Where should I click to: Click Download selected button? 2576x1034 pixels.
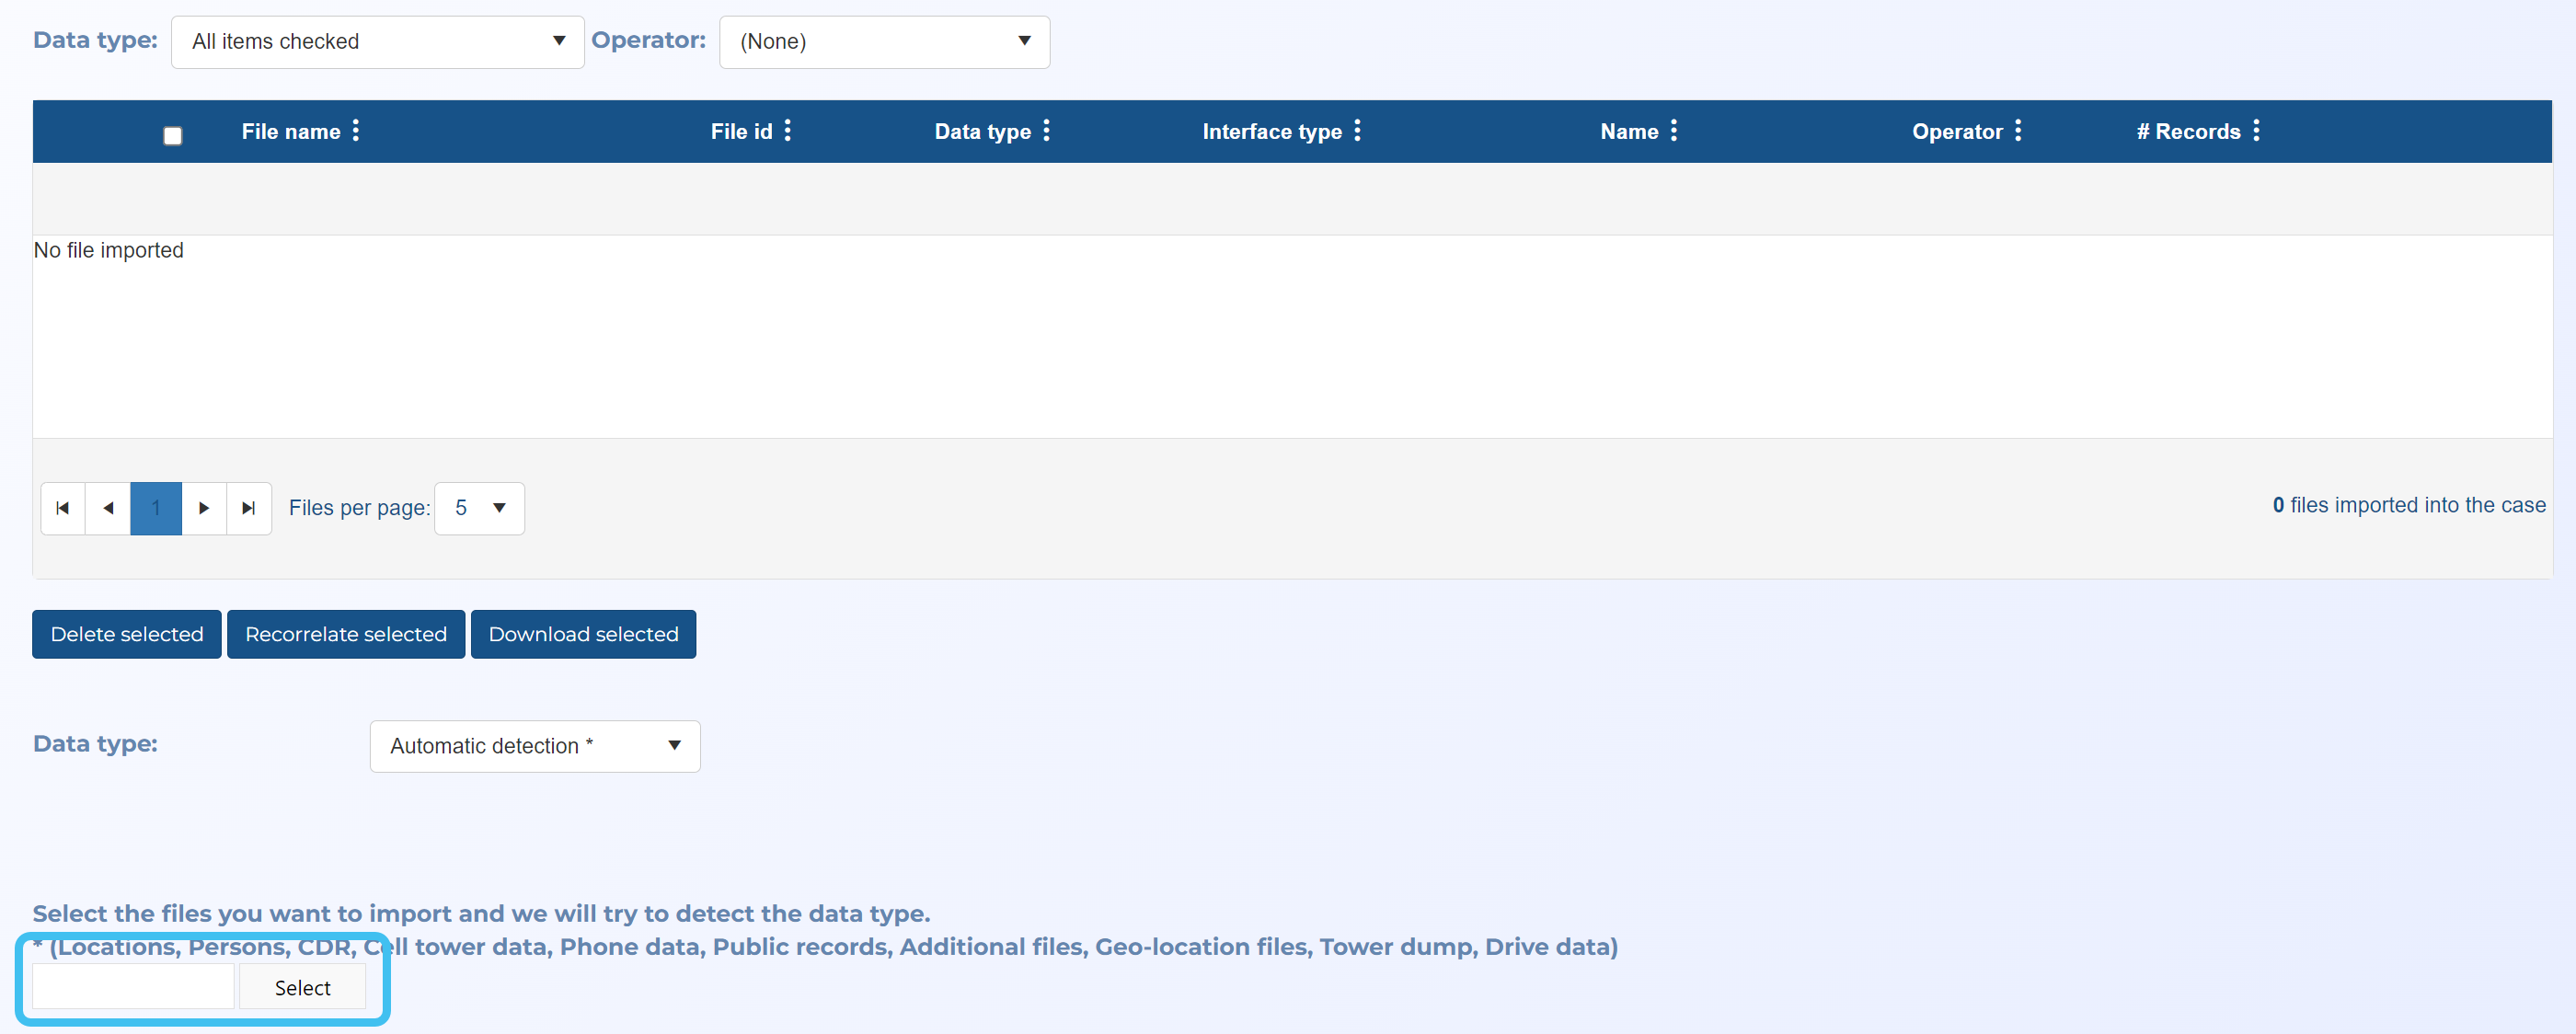tap(583, 634)
